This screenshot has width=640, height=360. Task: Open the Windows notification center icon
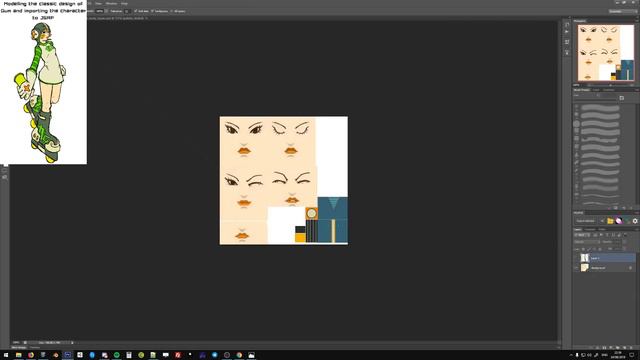pyautogui.click(x=632, y=355)
